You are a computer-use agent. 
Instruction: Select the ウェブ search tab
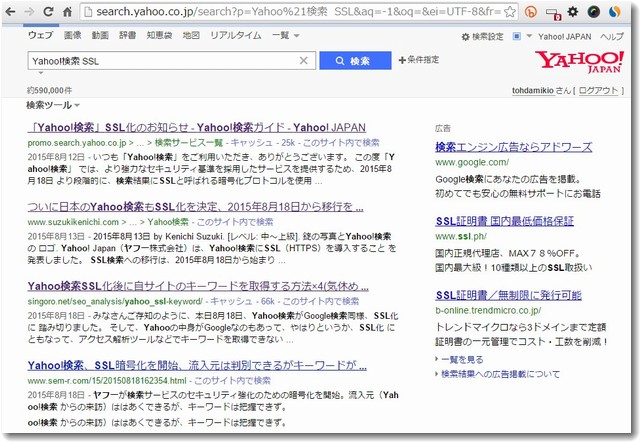[x=40, y=36]
